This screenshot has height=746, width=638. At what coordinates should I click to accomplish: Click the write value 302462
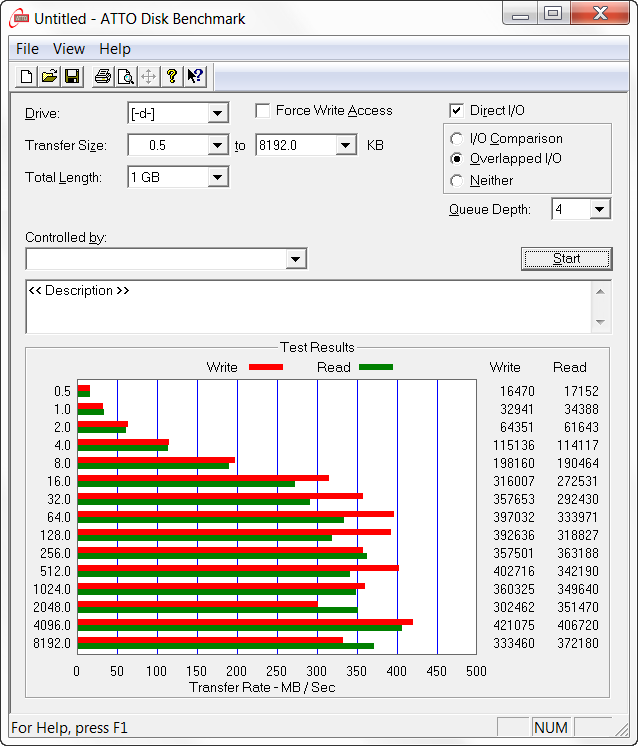coord(514,607)
